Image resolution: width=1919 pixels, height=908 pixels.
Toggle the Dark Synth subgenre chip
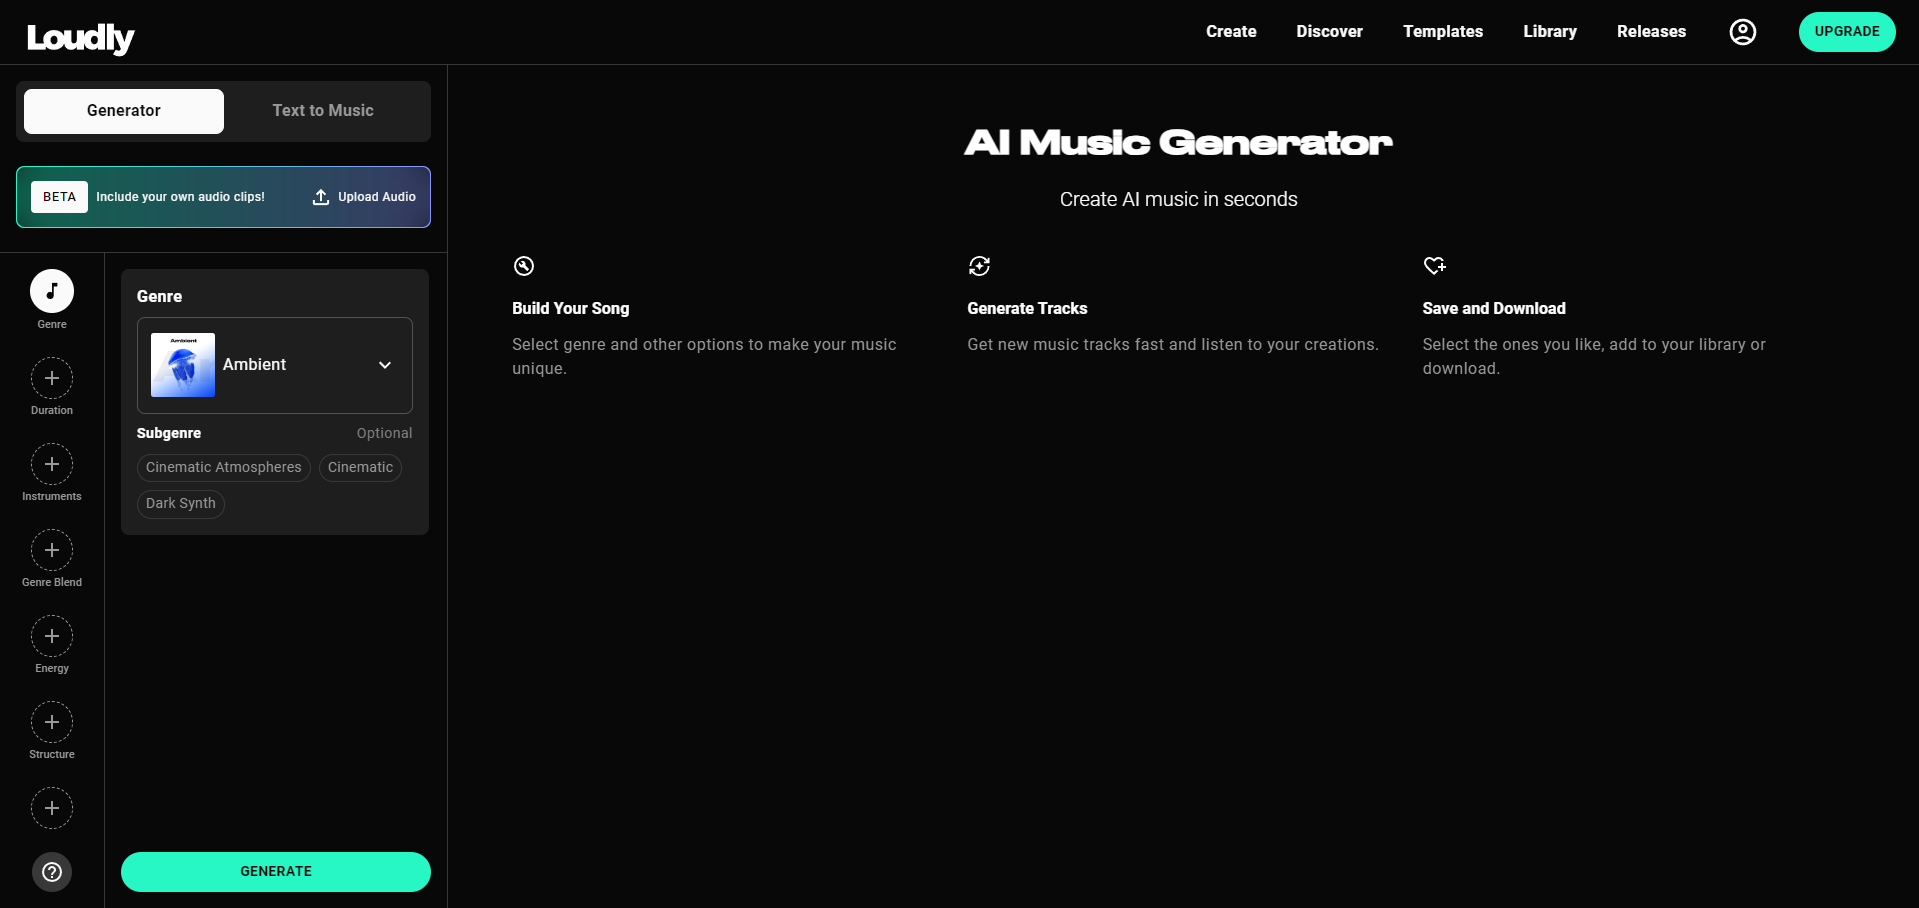[x=181, y=503]
